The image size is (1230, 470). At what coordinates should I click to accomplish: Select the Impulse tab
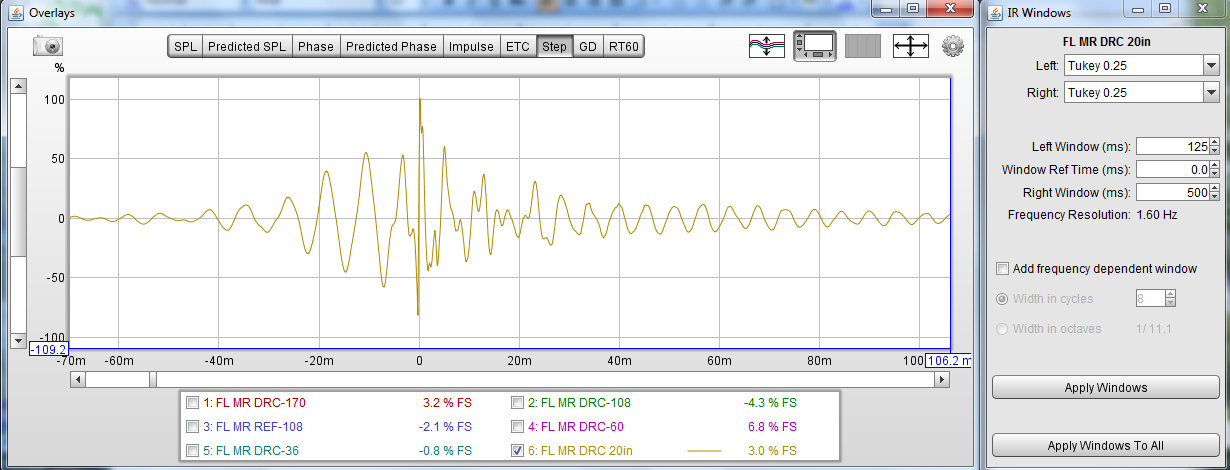[x=471, y=47]
